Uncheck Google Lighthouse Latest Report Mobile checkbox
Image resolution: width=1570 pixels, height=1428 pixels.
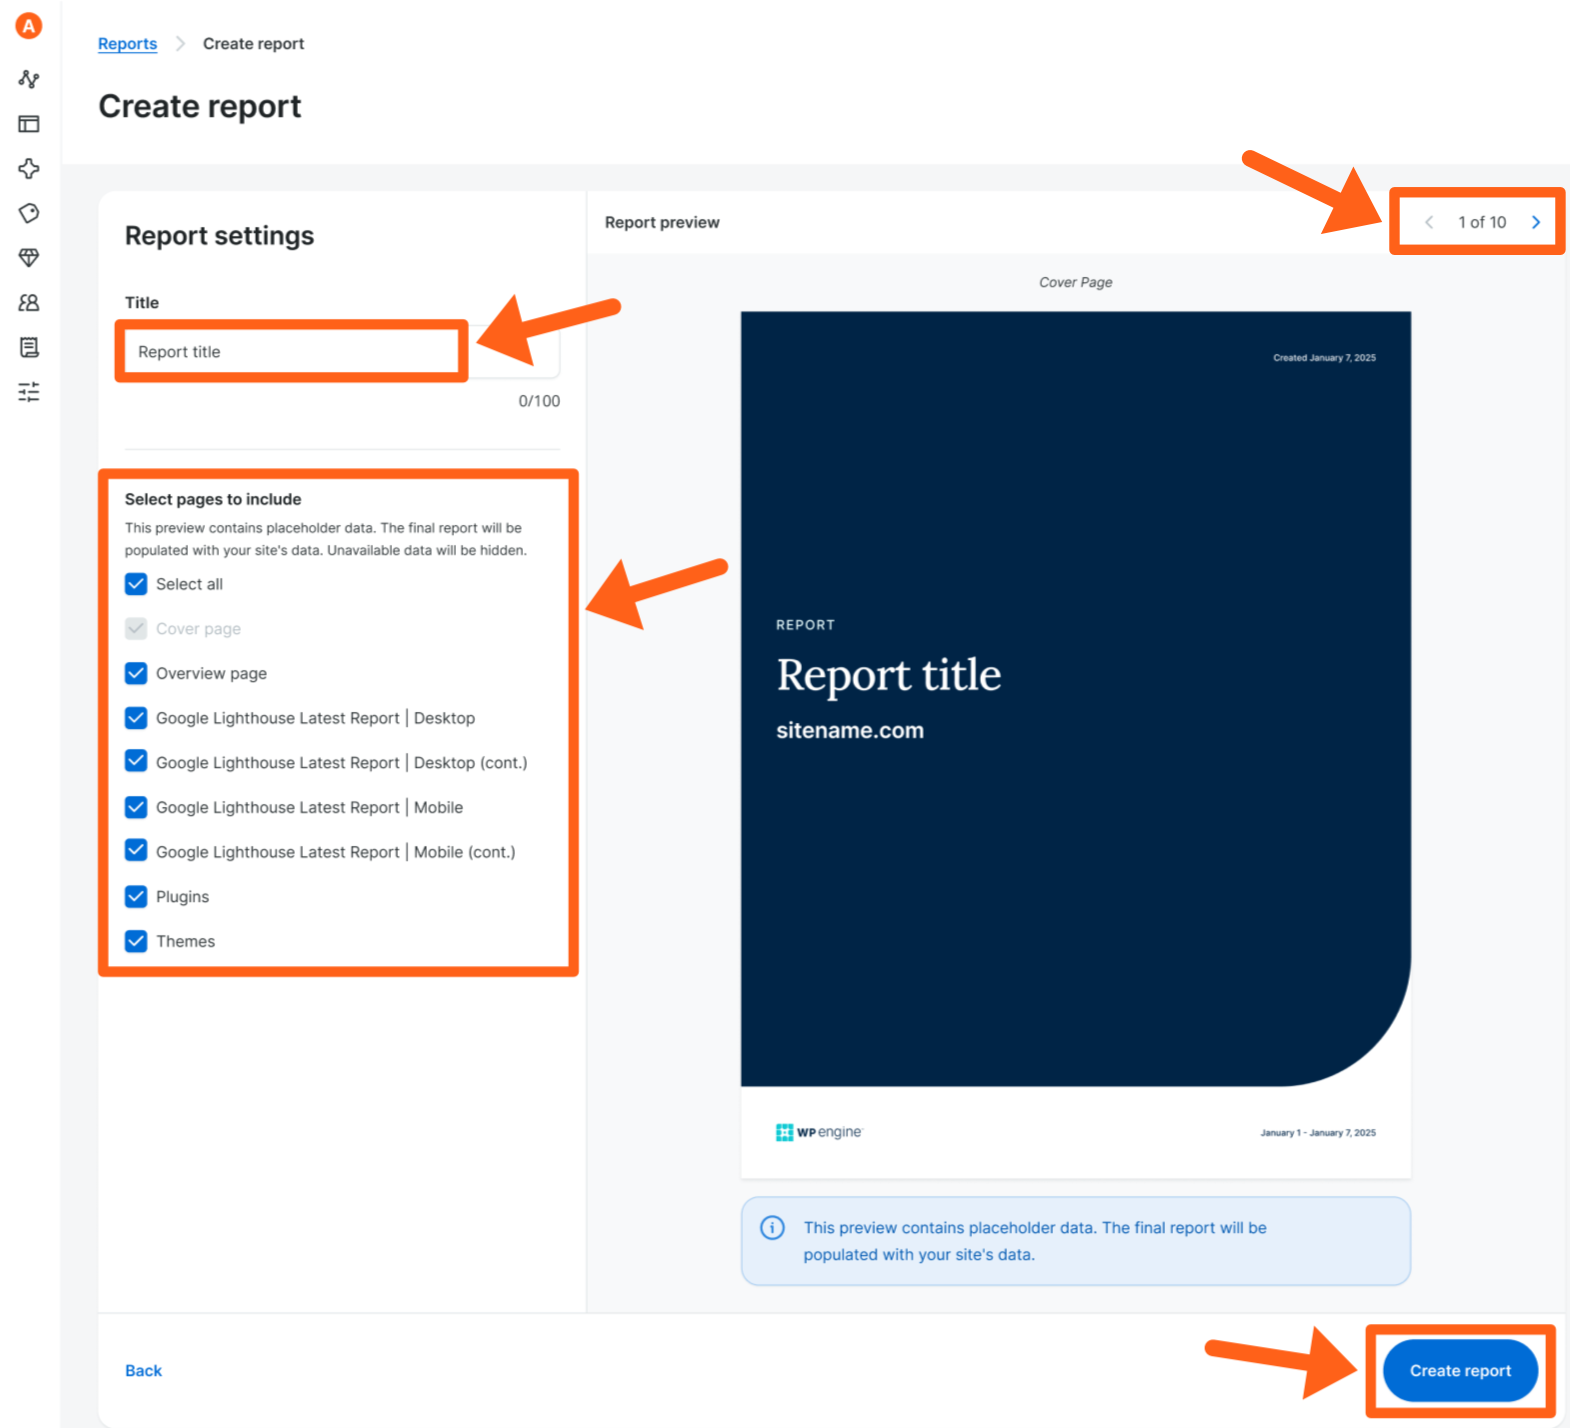(136, 807)
